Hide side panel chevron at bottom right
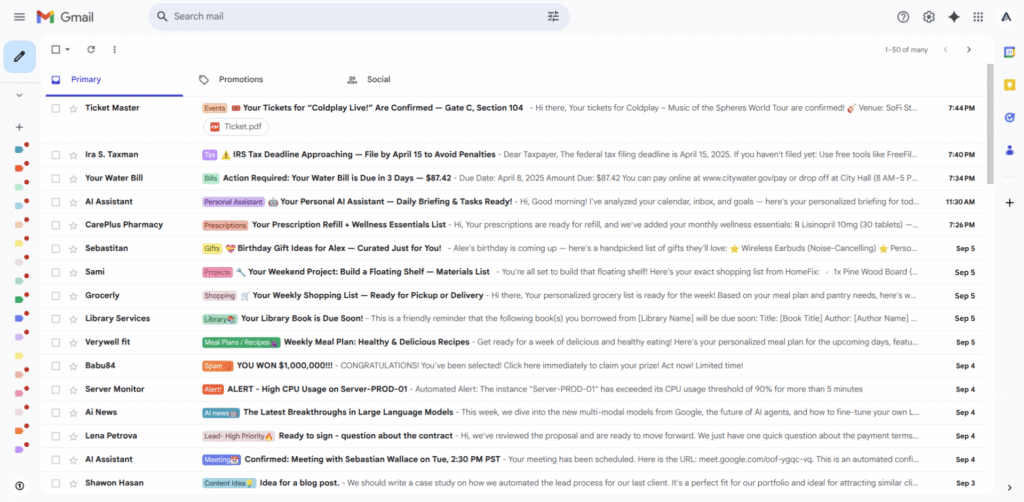This screenshot has width=1024, height=502. [x=1010, y=486]
